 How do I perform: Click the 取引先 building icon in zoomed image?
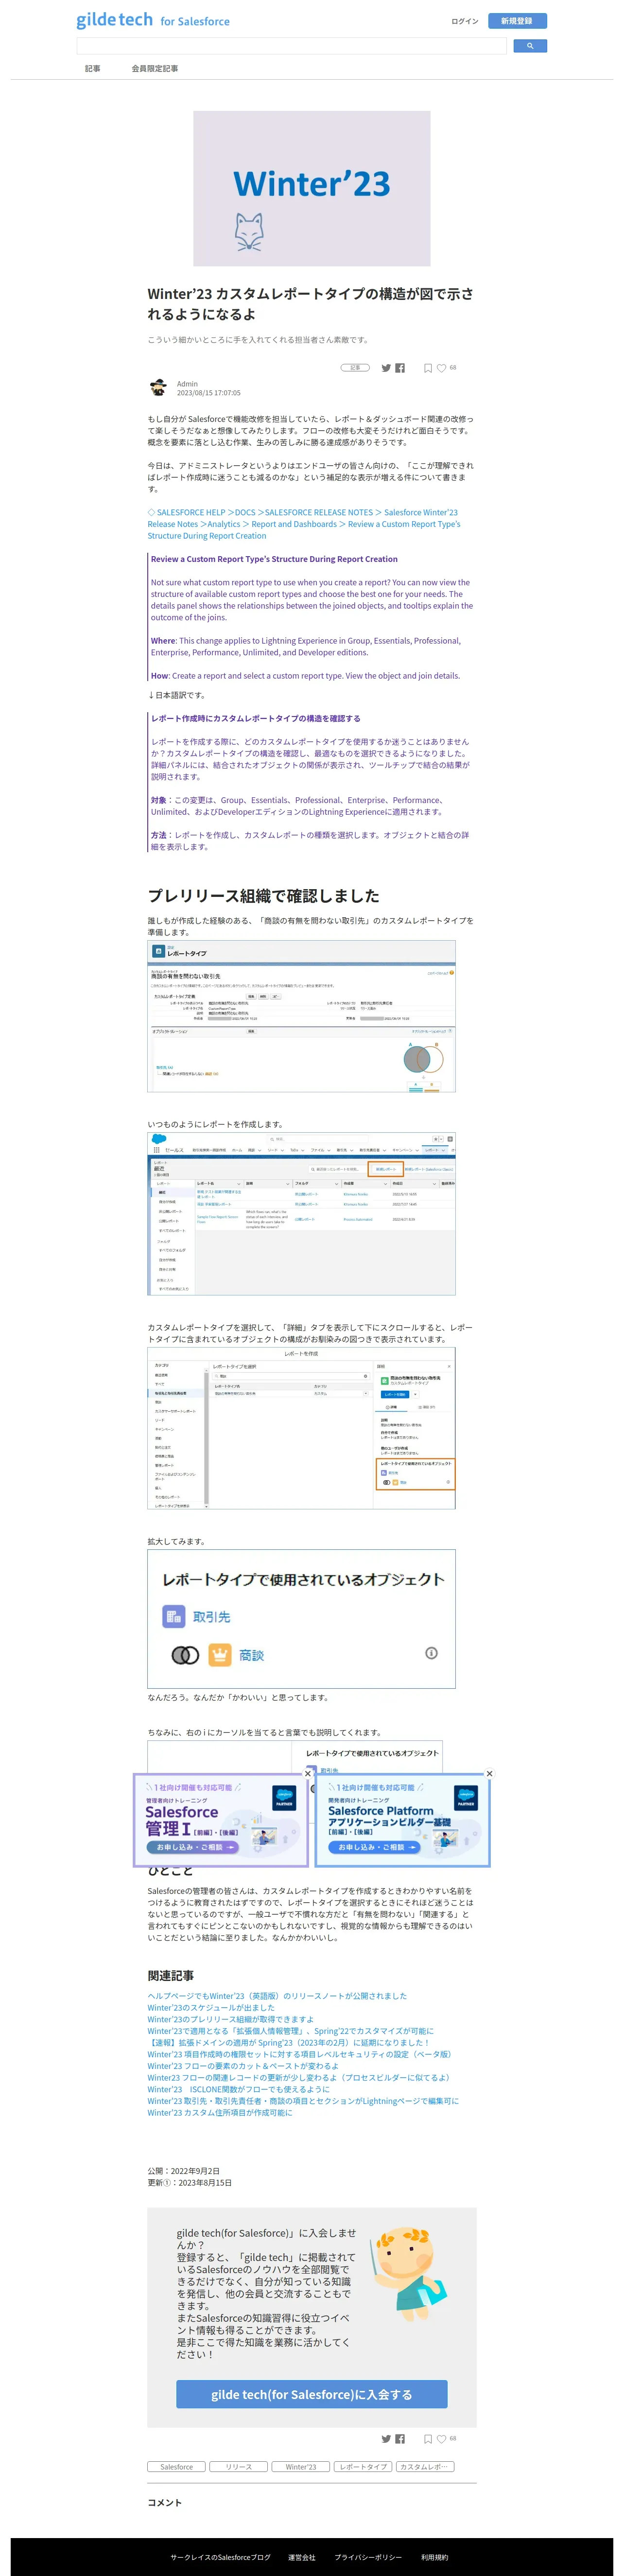pos(173,1616)
